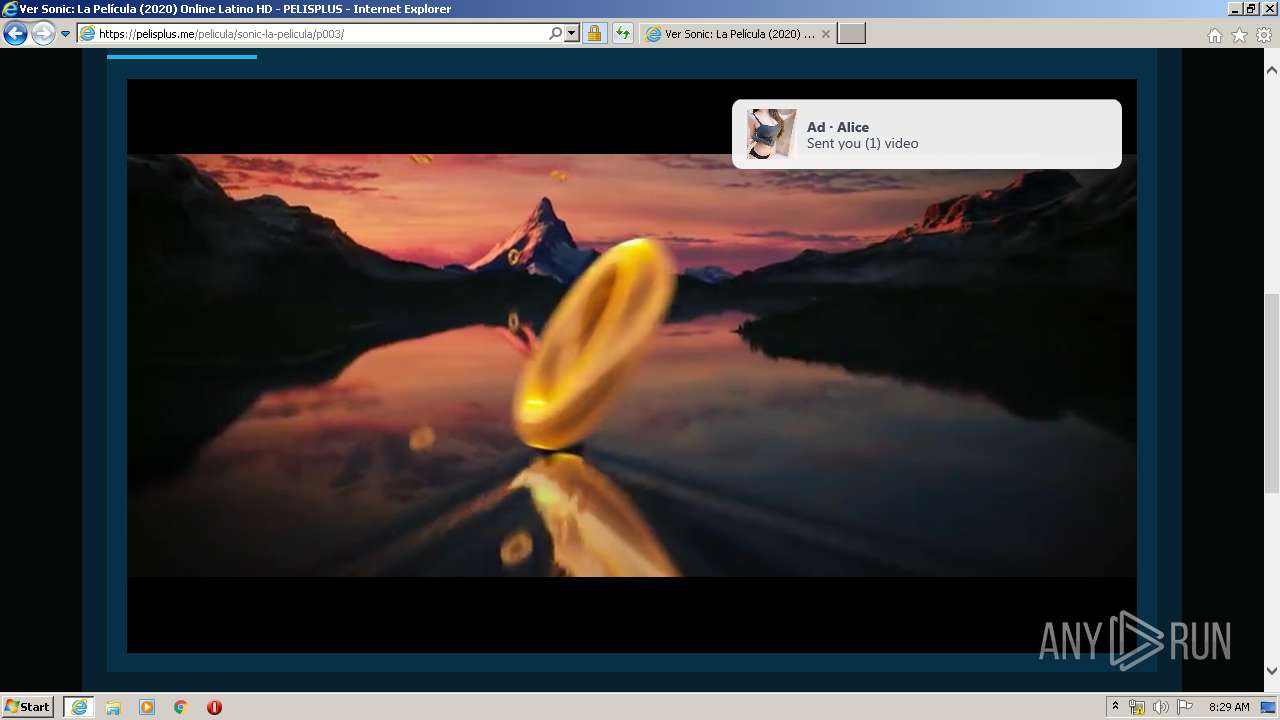This screenshot has width=1280, height=720.
Task: Click the page scrollbar up arrow
Action: (1272, 71)
